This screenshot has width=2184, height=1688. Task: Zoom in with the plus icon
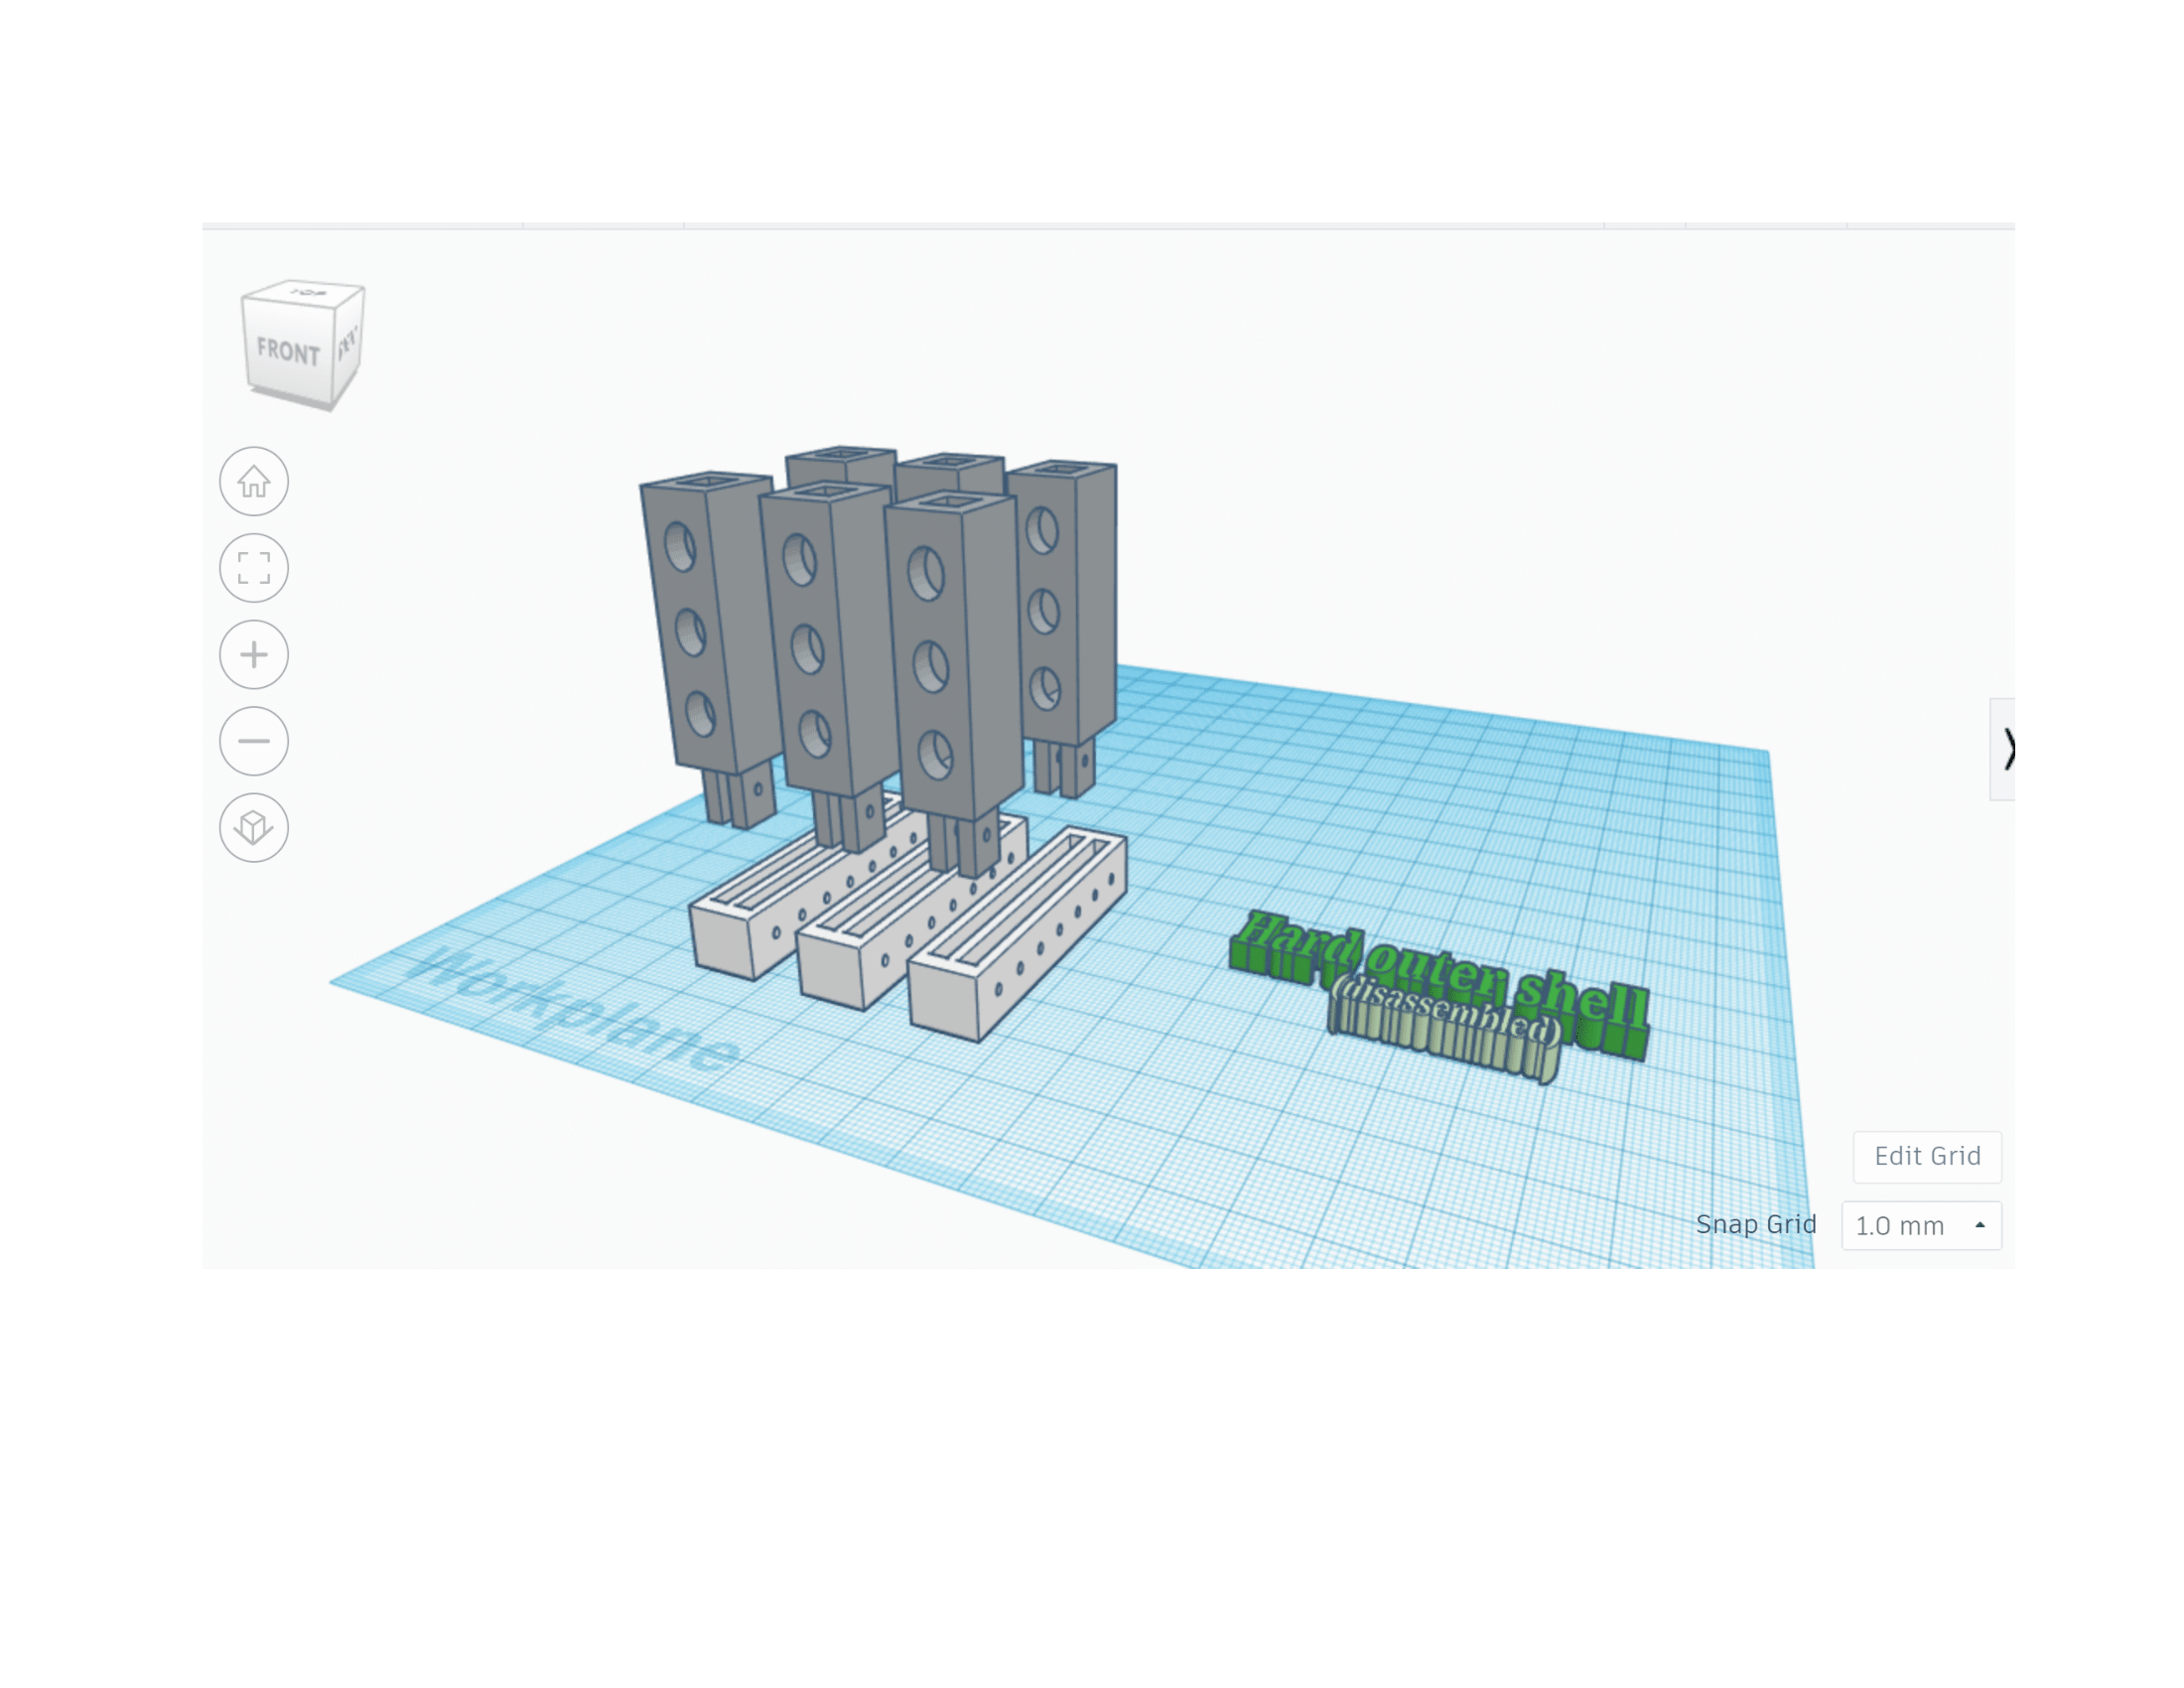click(254, 655)
